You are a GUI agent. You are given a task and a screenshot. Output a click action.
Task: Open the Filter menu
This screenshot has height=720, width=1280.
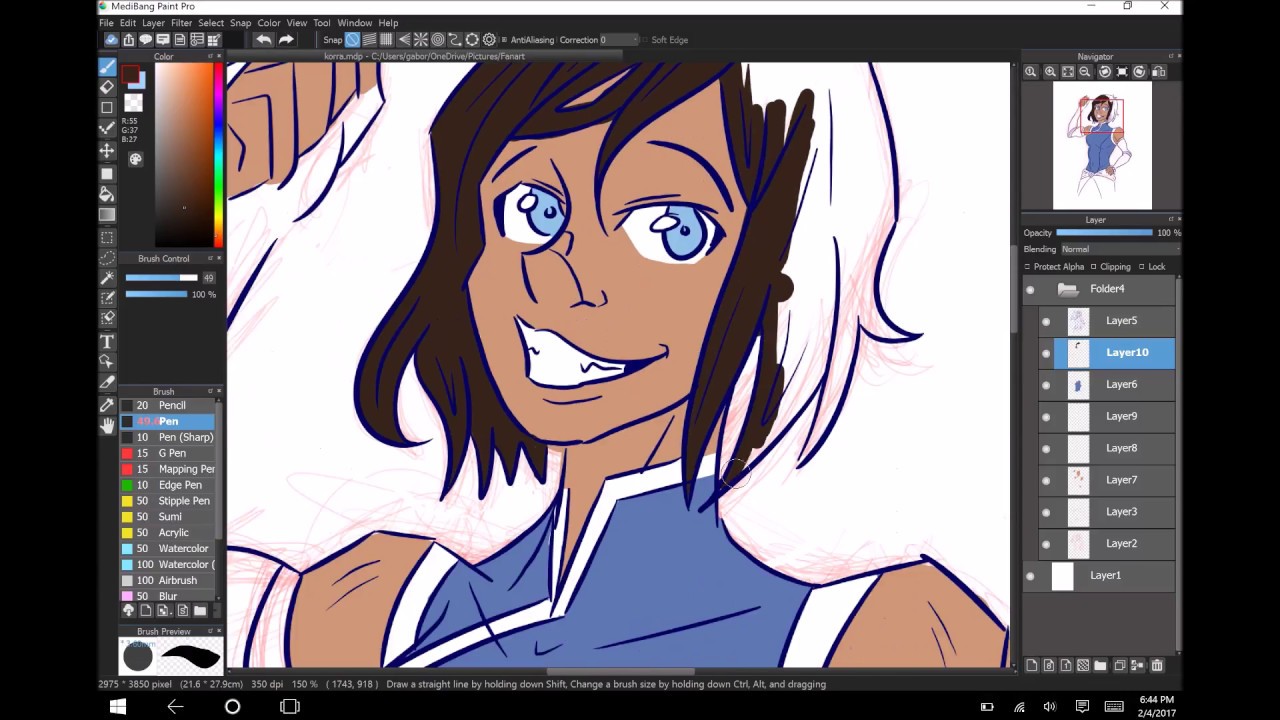181,23
